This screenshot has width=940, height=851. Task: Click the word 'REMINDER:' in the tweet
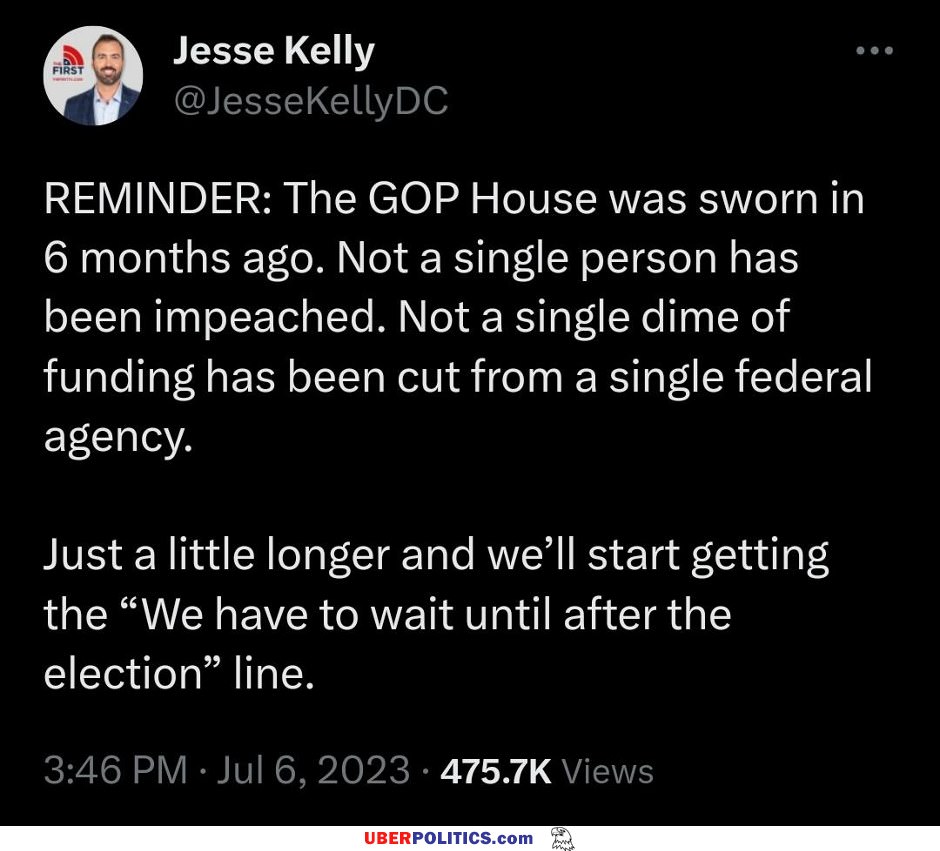(x=158, y=198)
